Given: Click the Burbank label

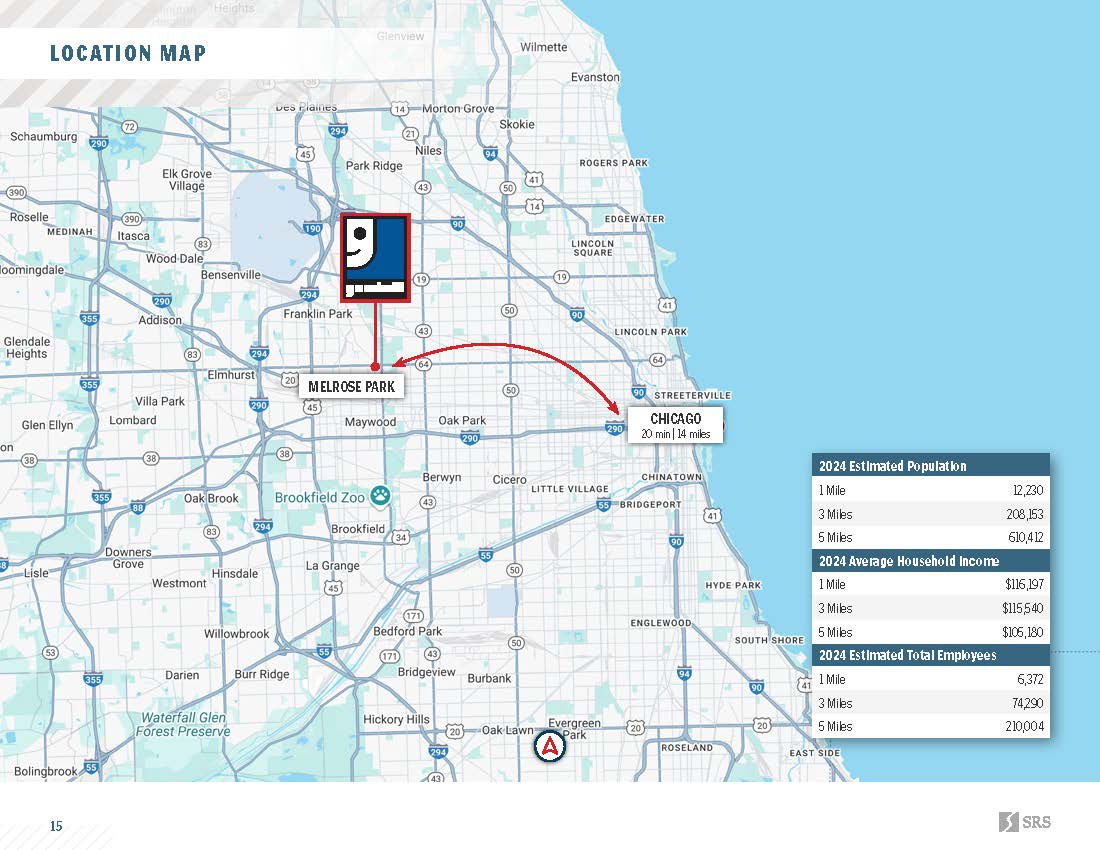Looking at the screenshot, I should (489, 678).
